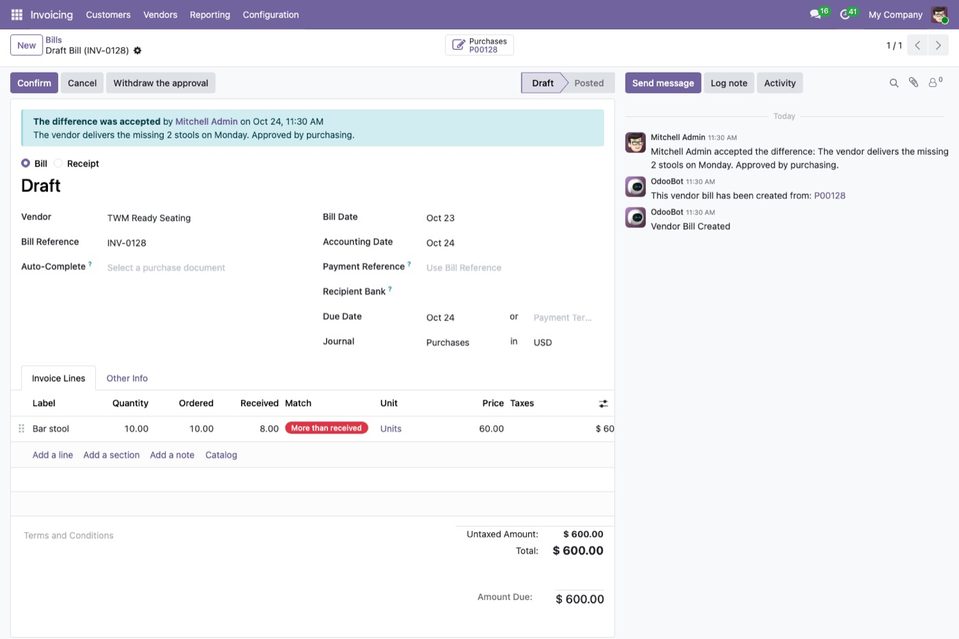Click Mitchell Admin's avatar in chatter
This screenshot has width=959, height=639.
coord(635,142)
